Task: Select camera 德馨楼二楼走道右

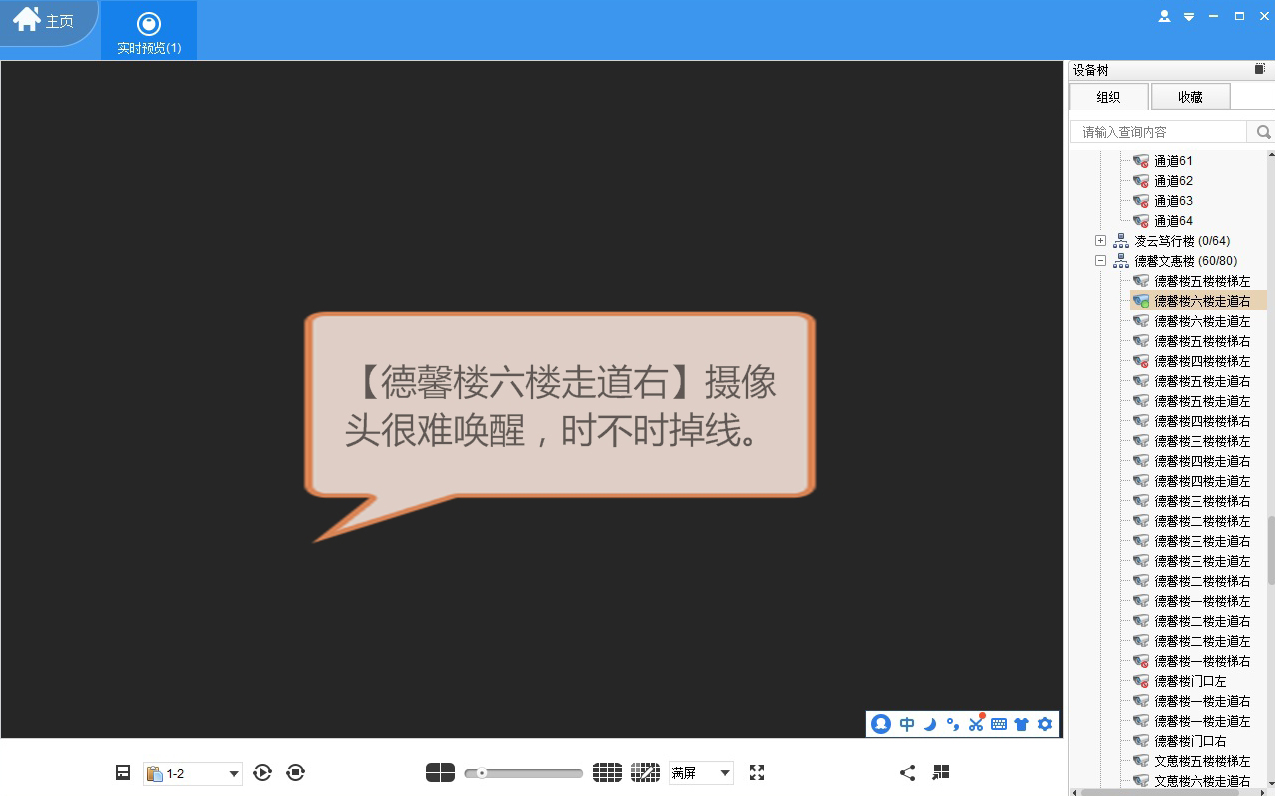Action: click(x=1202, y=621)
